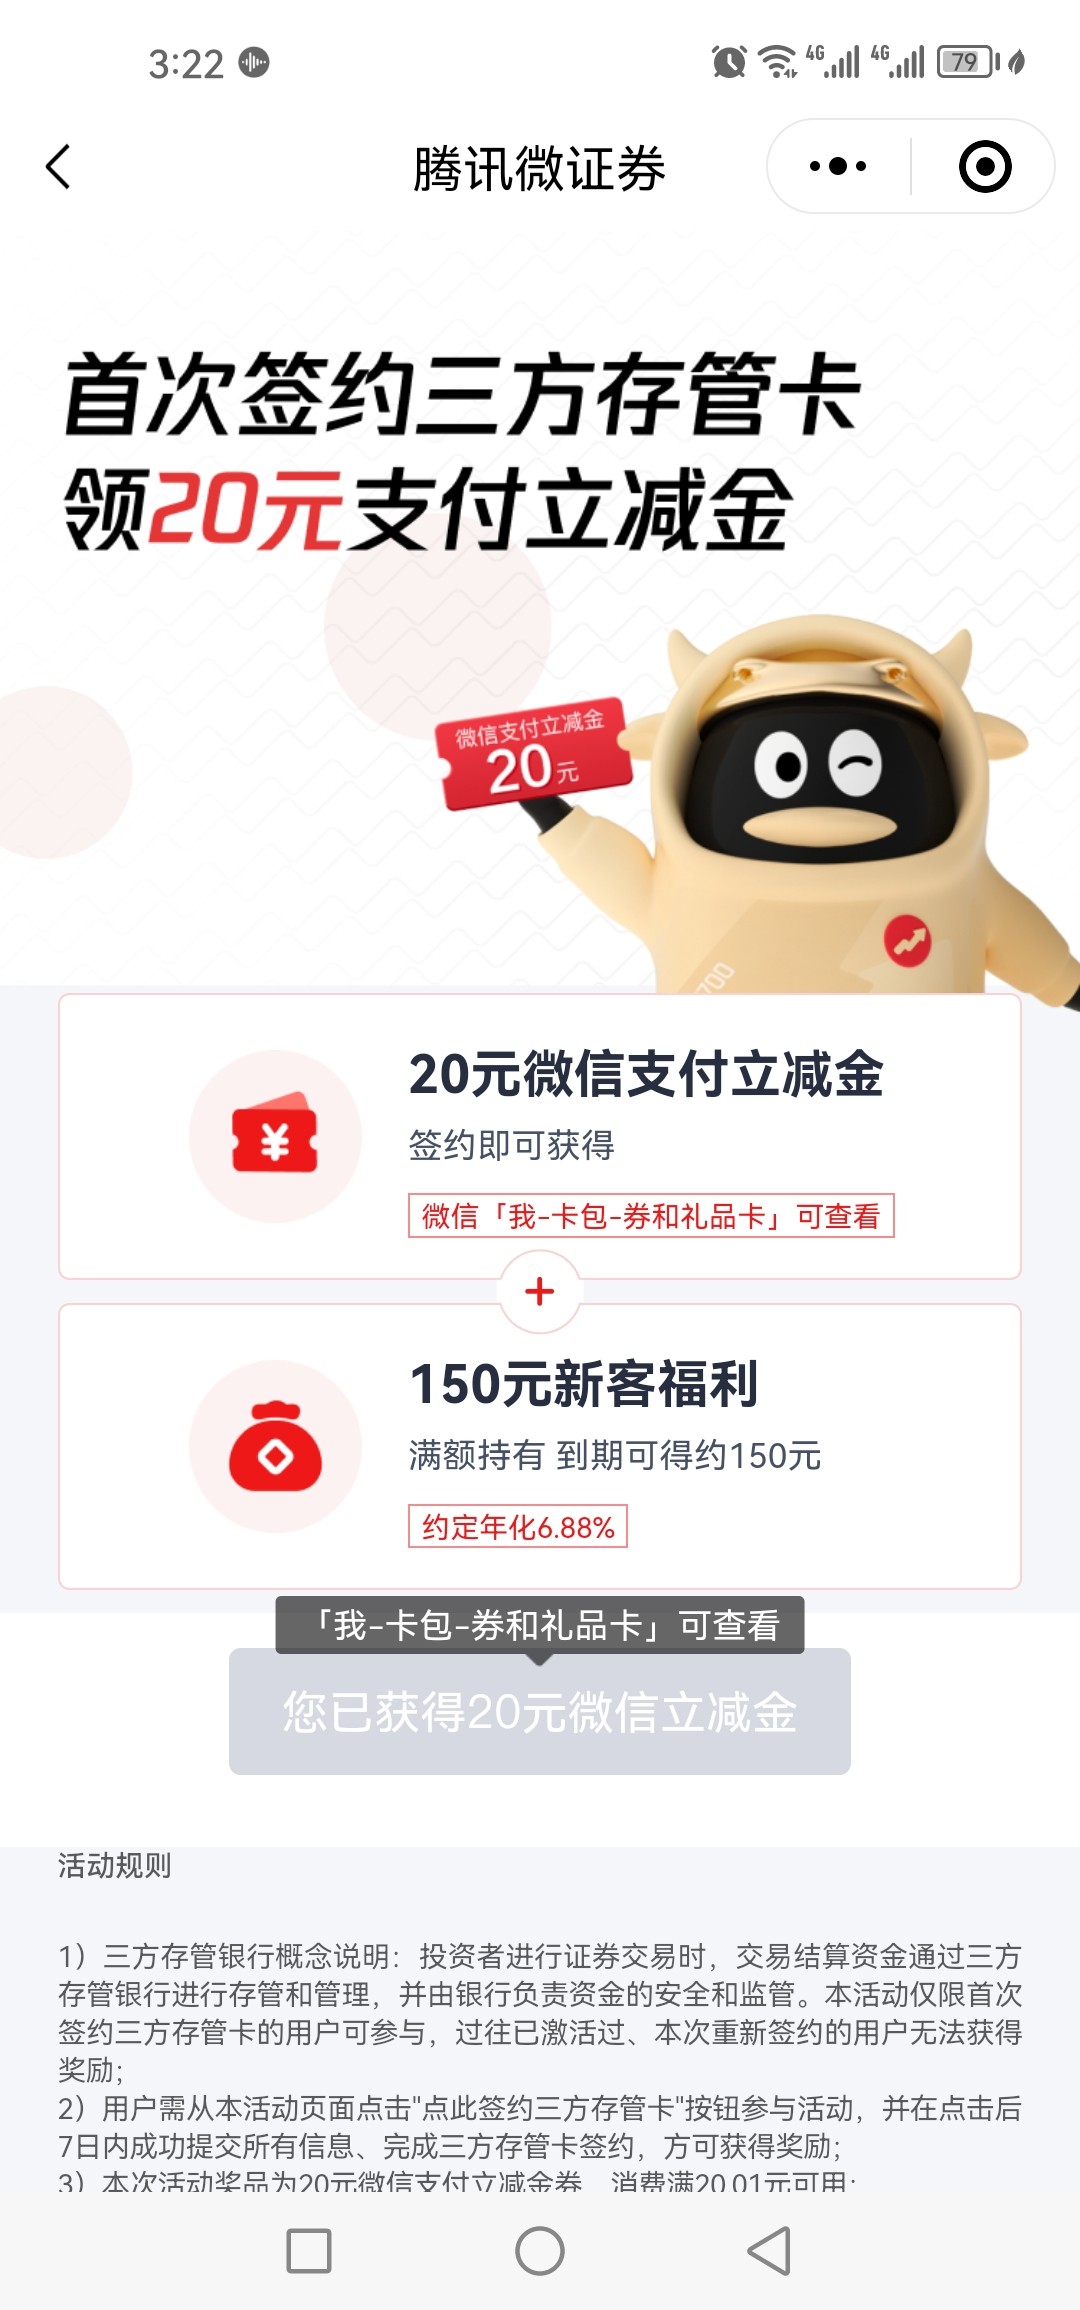Tap the battery indicator showing 79

tap(968, 62)
